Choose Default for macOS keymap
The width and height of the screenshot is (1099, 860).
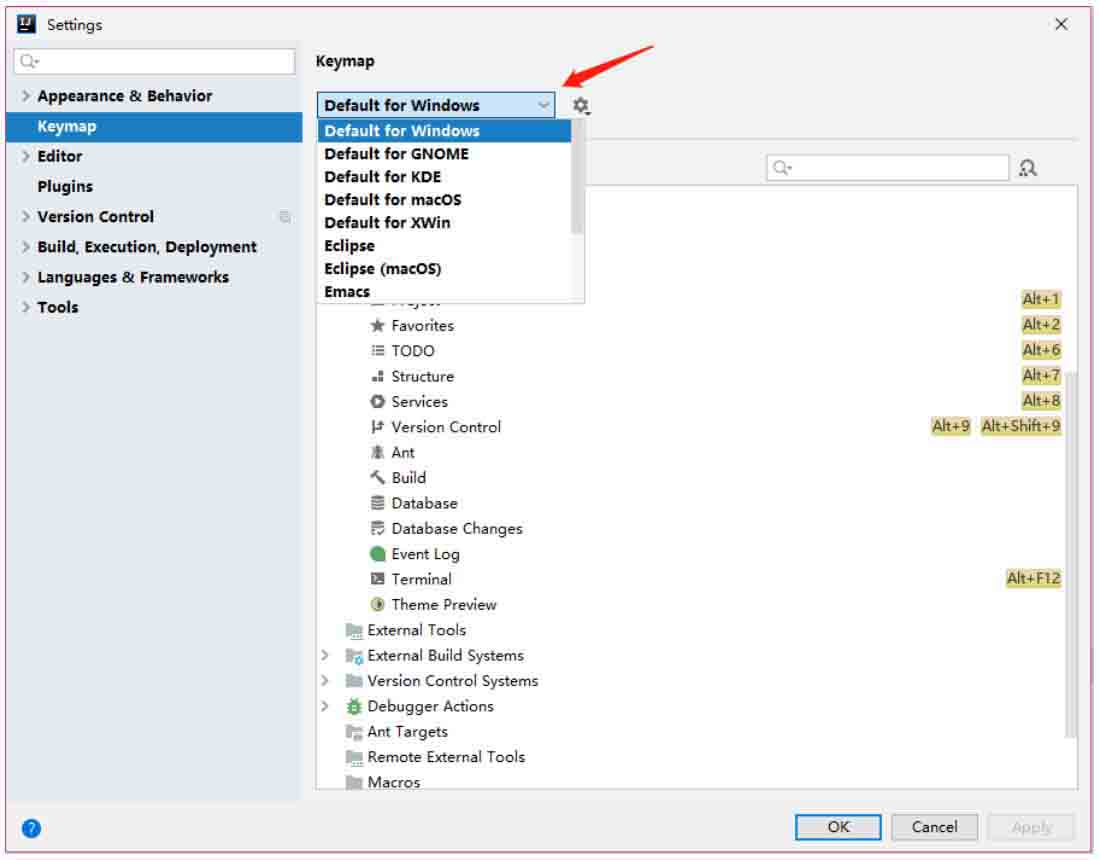pyautogui.click(x=444, y=200)
